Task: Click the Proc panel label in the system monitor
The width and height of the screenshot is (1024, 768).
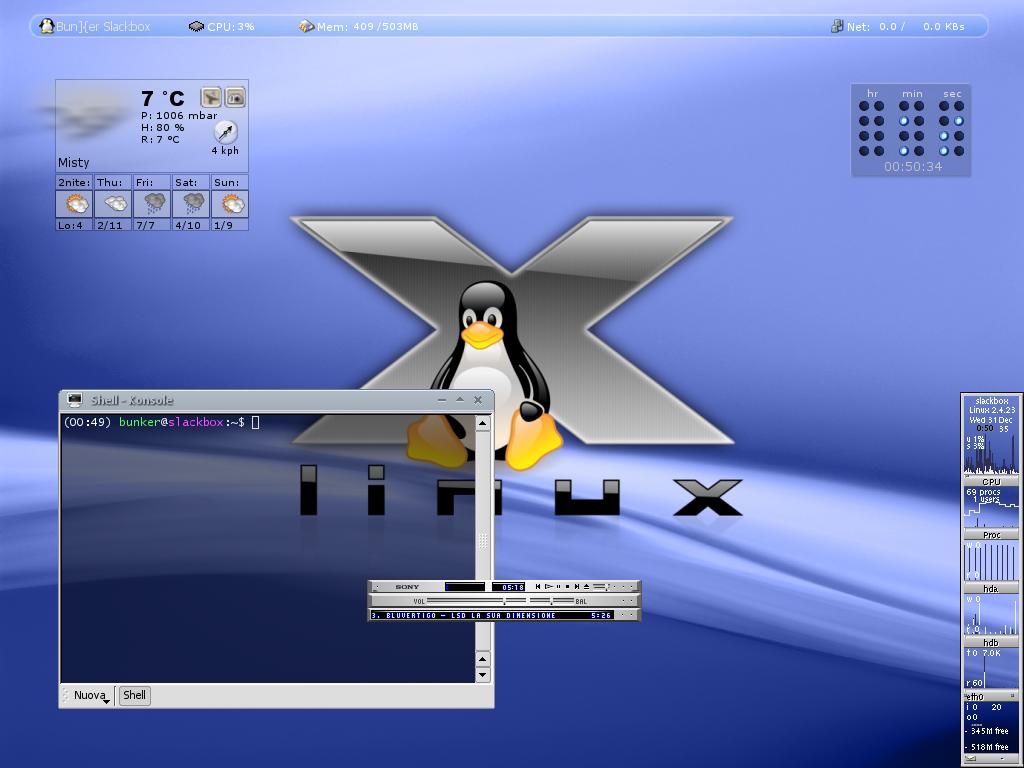Action: tap(991, 535)
